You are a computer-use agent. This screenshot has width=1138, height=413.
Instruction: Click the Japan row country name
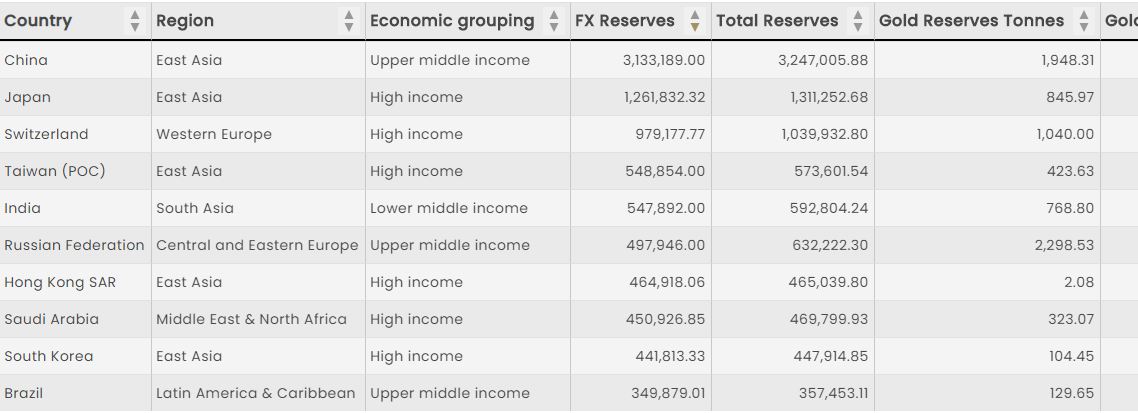(x=27, y=97)
